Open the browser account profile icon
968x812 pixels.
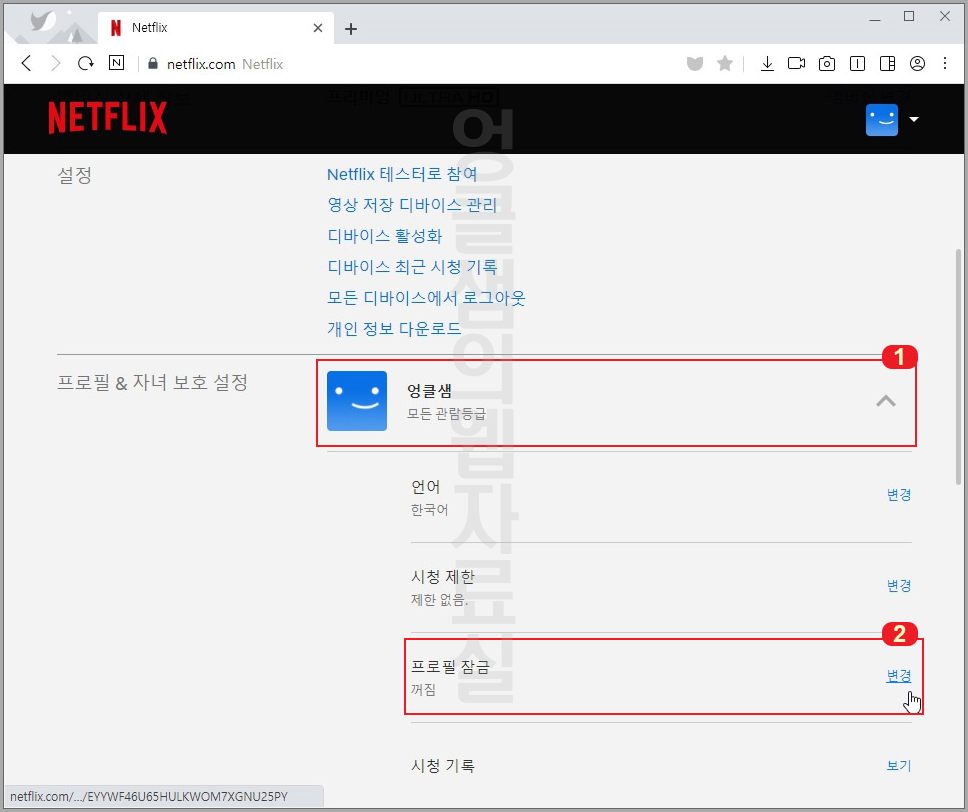click(x=917, y=63)
